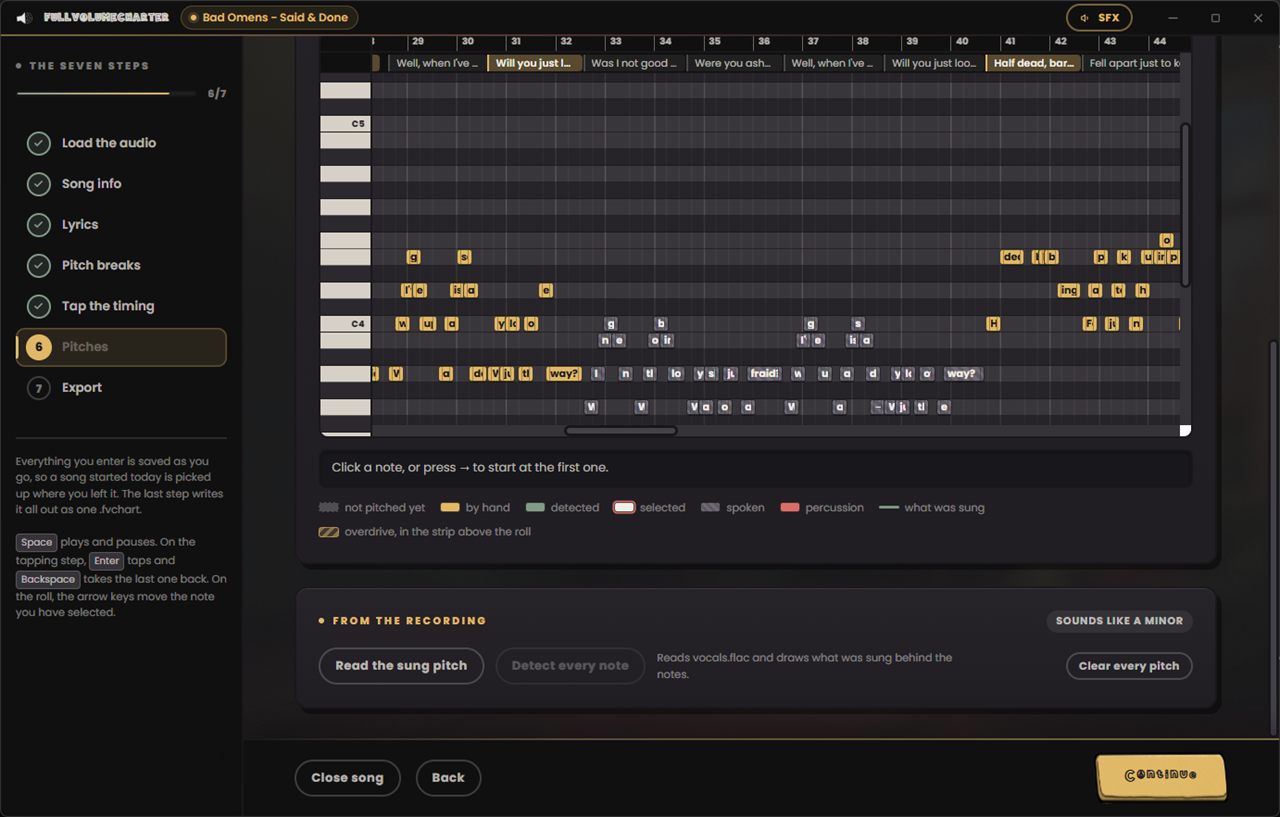Click the yellow 'ing' note
The image size is (1280, 817).
[1069, 291]
